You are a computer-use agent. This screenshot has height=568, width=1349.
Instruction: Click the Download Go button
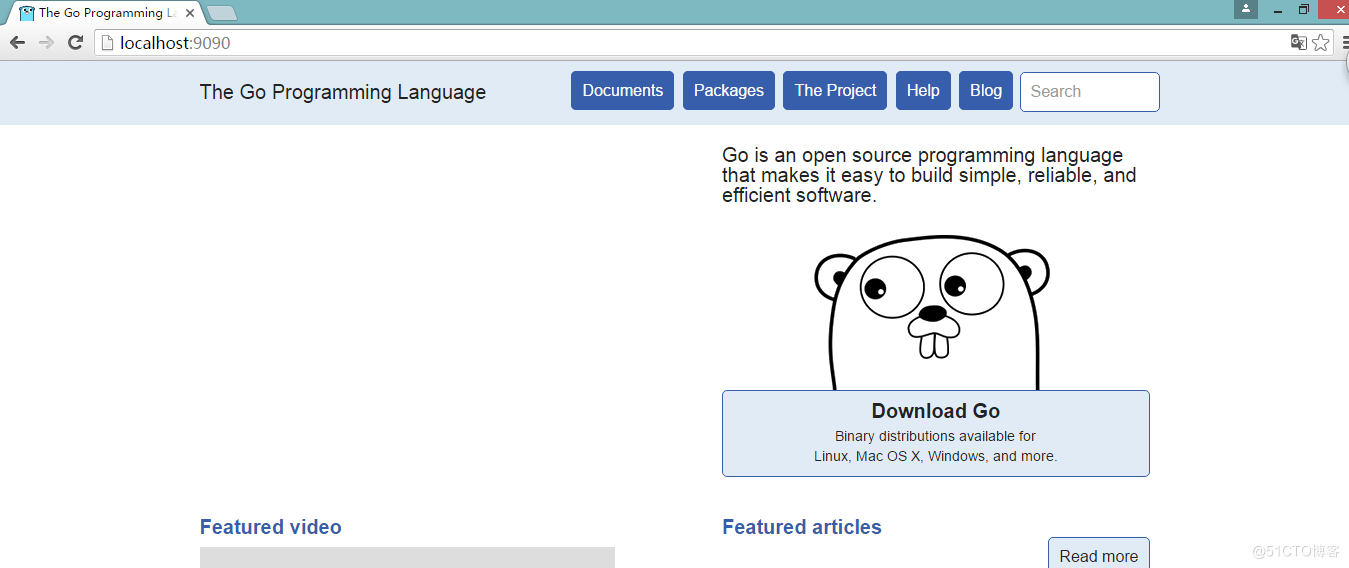point(936,433)
